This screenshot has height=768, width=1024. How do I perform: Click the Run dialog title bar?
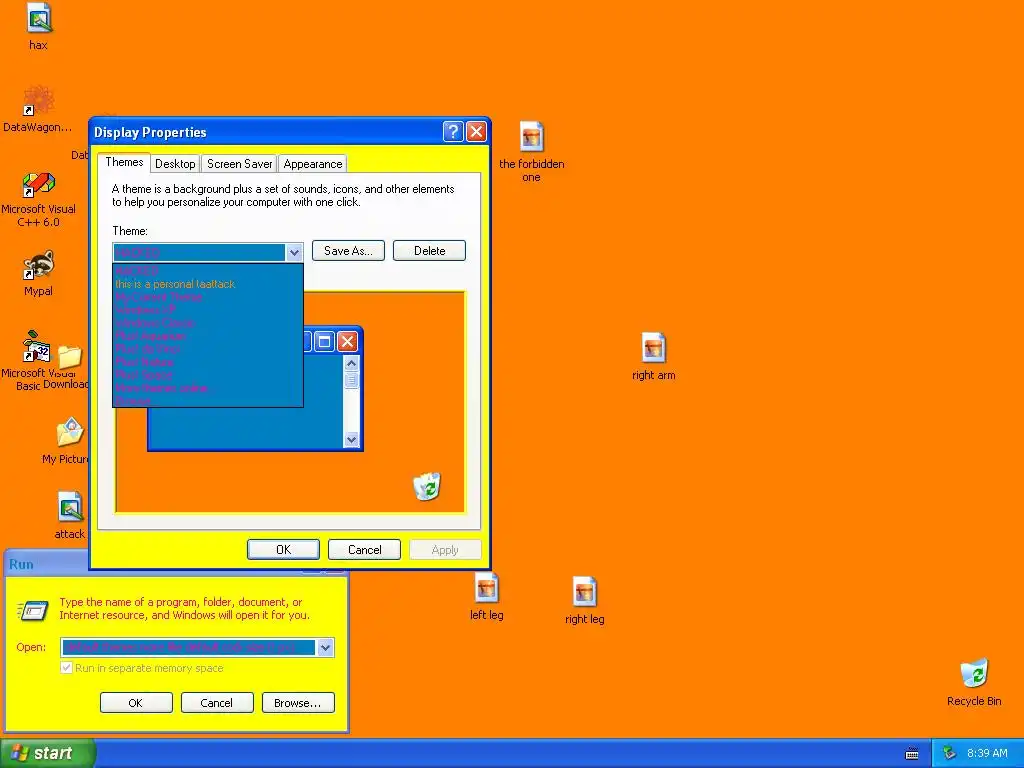click(x=47, y=564)
